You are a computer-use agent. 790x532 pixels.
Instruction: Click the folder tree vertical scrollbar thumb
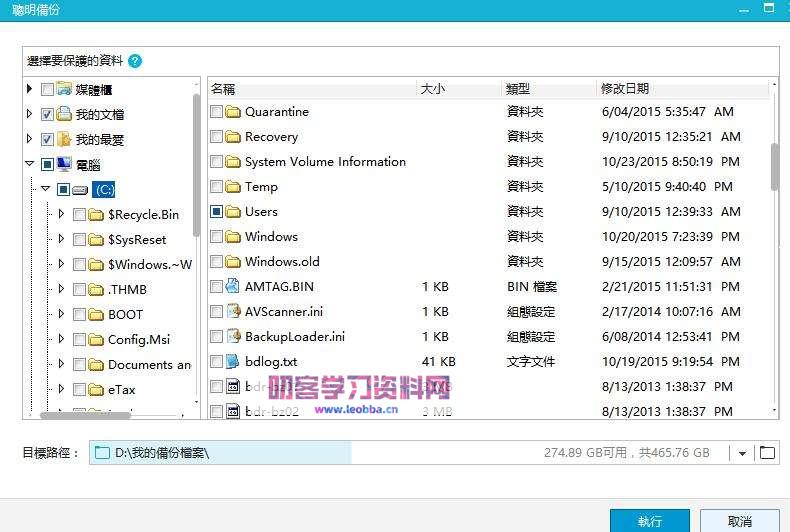click(x=196, y=165)
